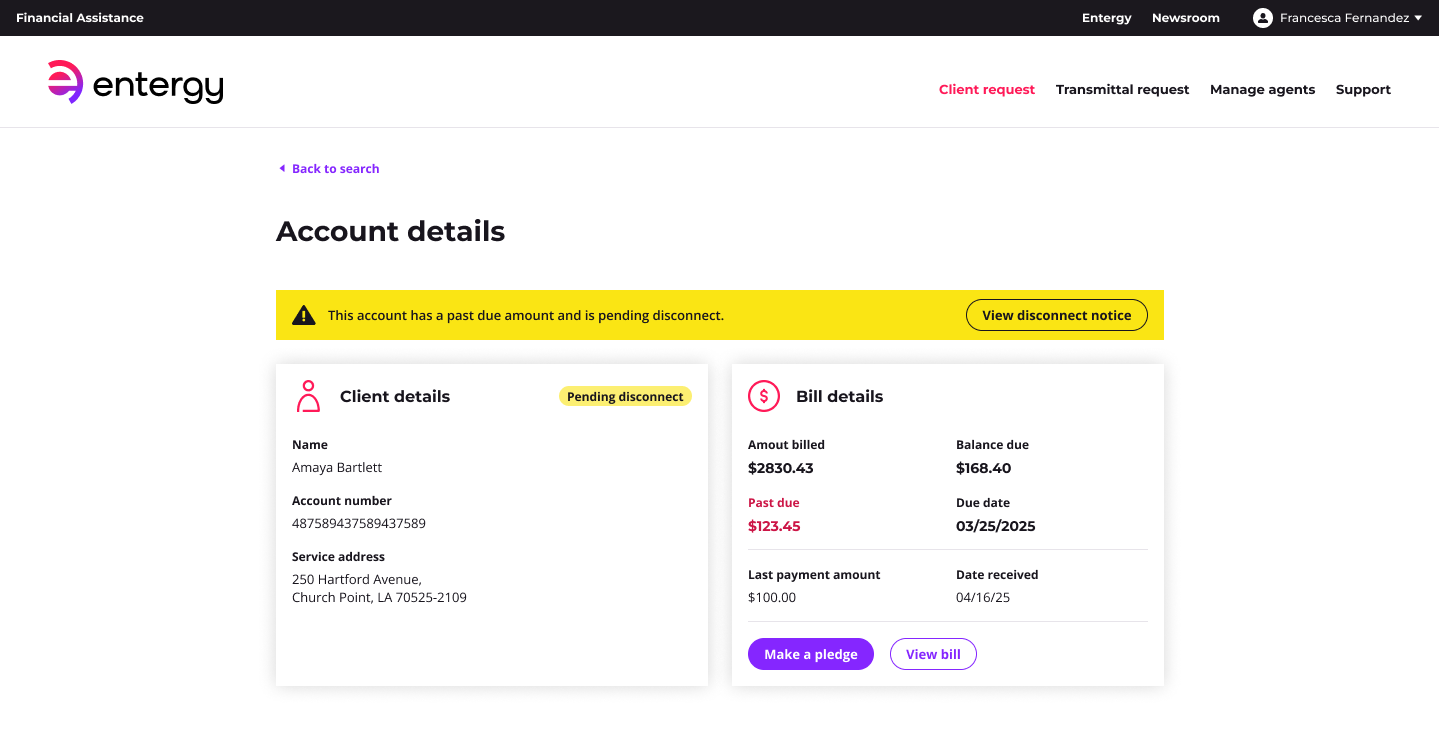
Task: Click the back arrow beside Back to search
Action: point(282,169)
